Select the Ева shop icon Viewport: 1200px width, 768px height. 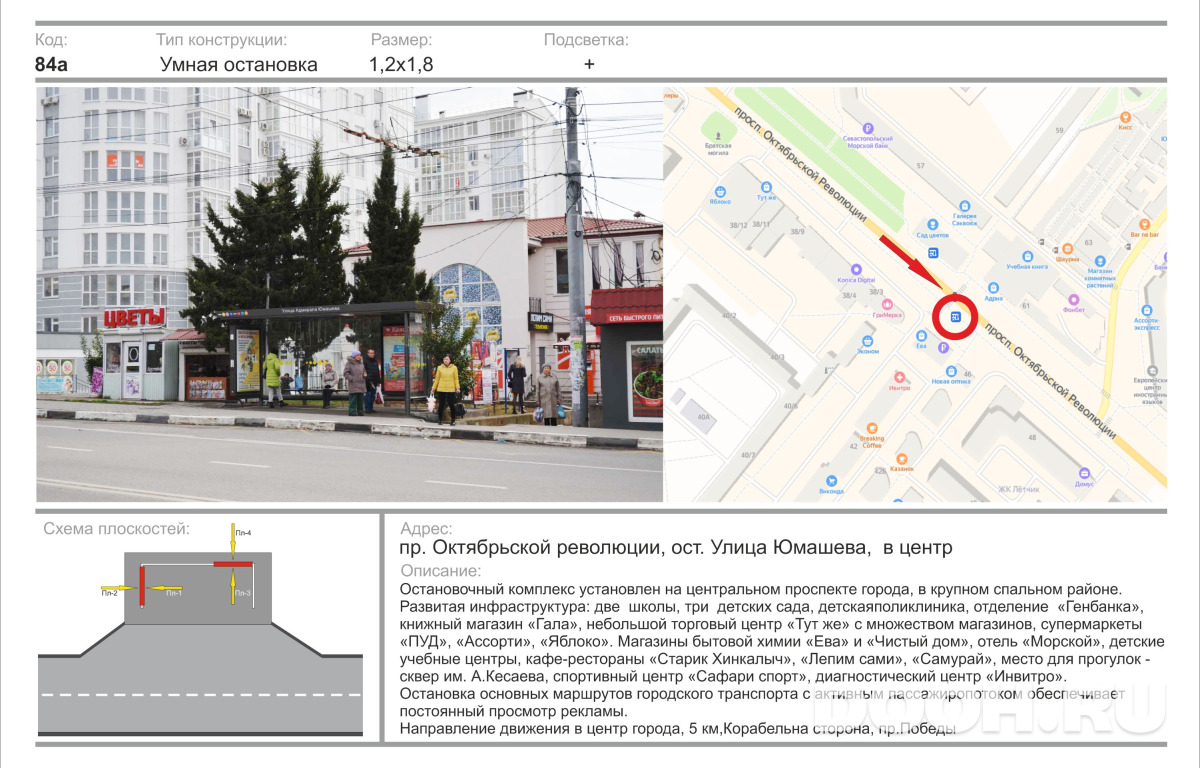tap(922, 335)
